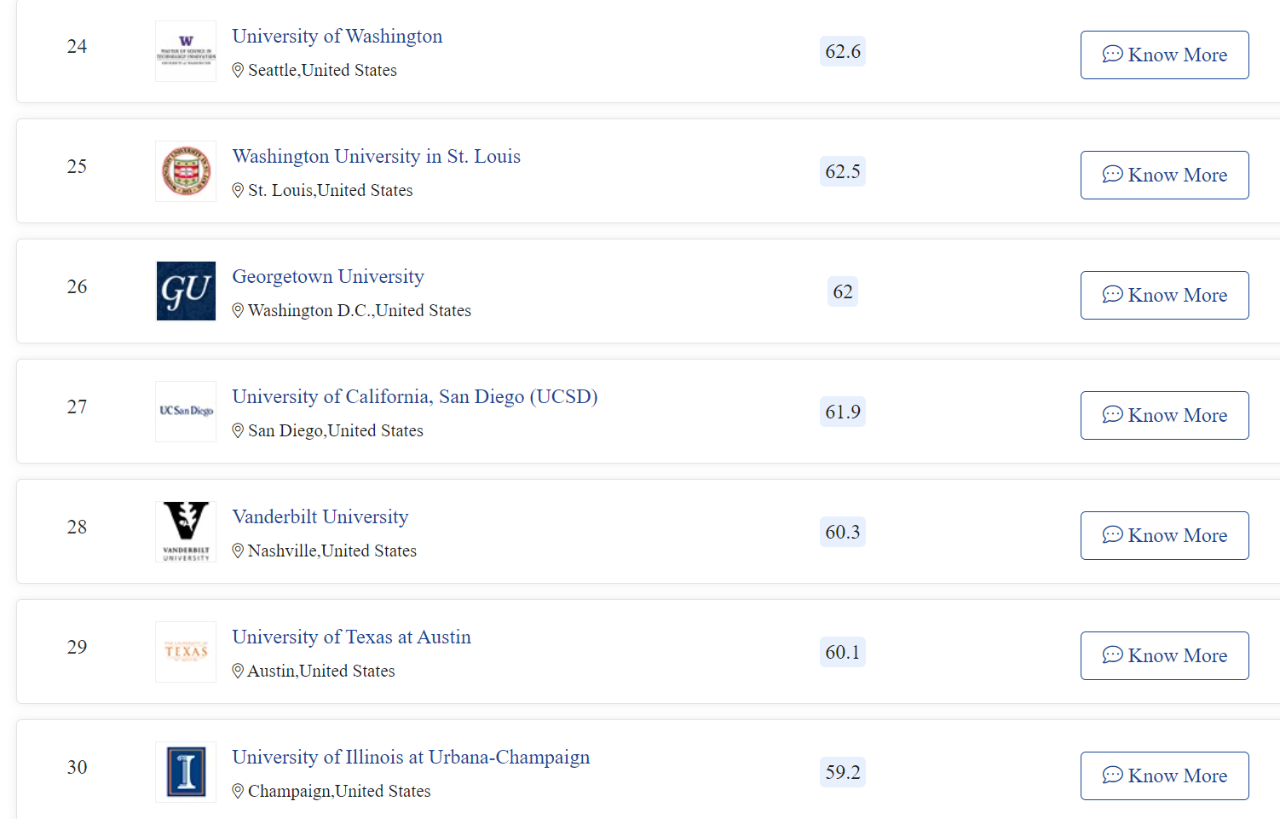The width and height of the screenshot is (1280, 819).
Task: Click the UC San Diego logo
Action: tap(186, 411)
